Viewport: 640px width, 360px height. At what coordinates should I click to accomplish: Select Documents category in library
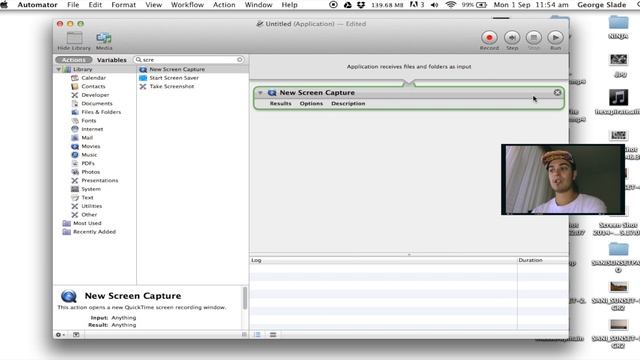coord(97,103)
